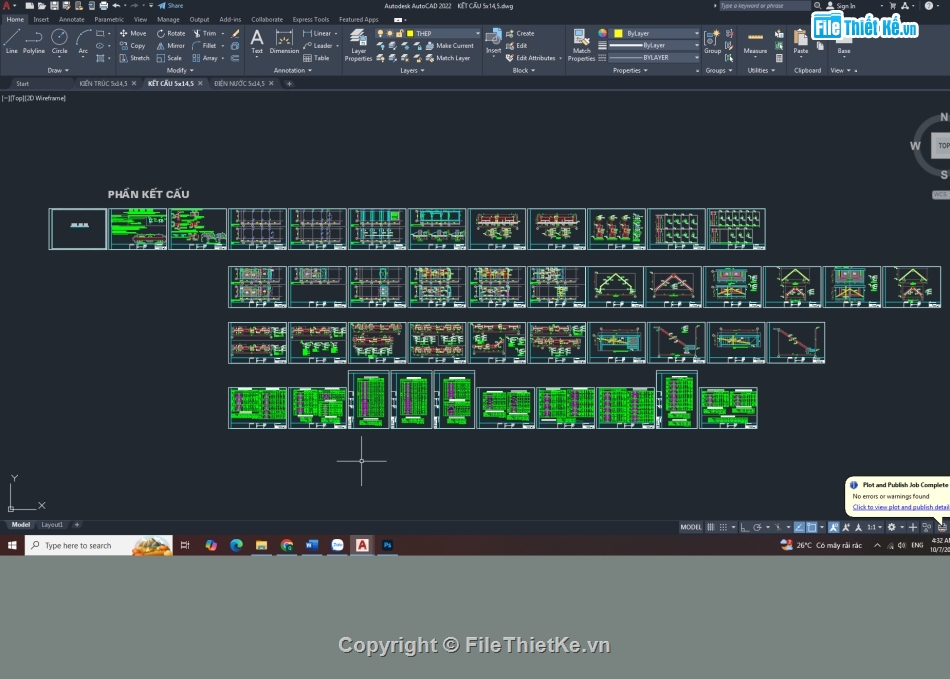Click link to view plot and publish details
The width and height of the screenshot is (950, 679).
[x=900, y=507]
